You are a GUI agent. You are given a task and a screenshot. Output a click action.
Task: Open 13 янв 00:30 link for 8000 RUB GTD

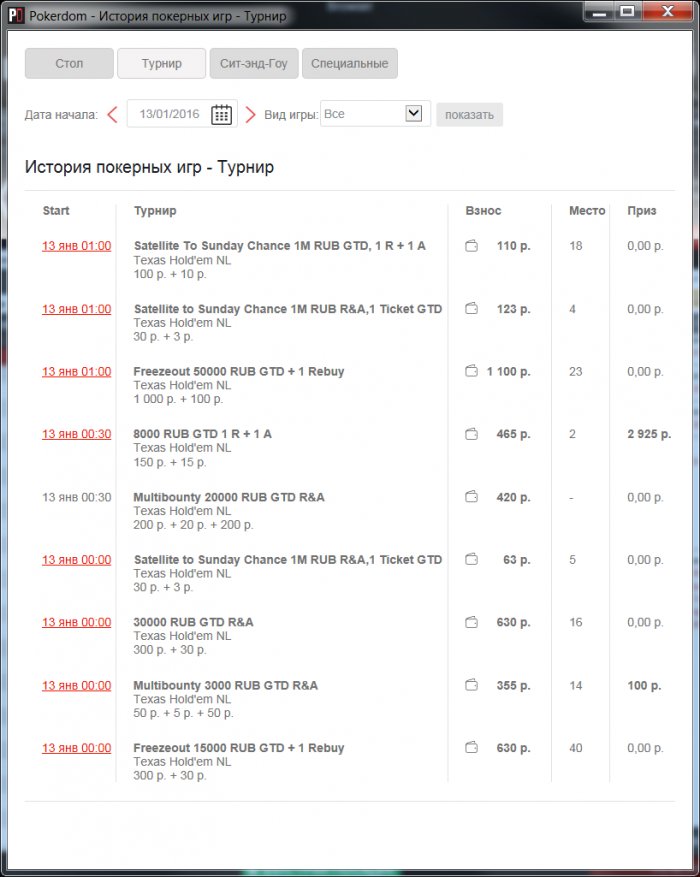click(76, 434)
